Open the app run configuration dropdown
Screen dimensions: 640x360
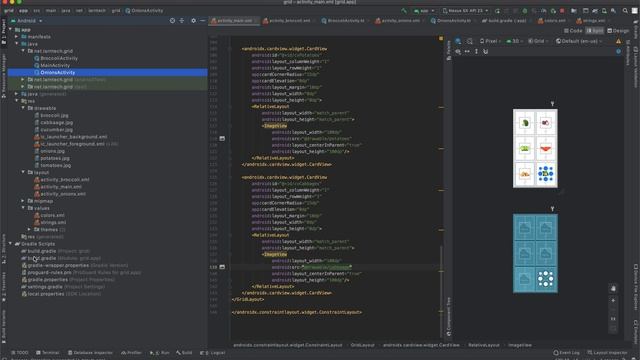(424, 11)
